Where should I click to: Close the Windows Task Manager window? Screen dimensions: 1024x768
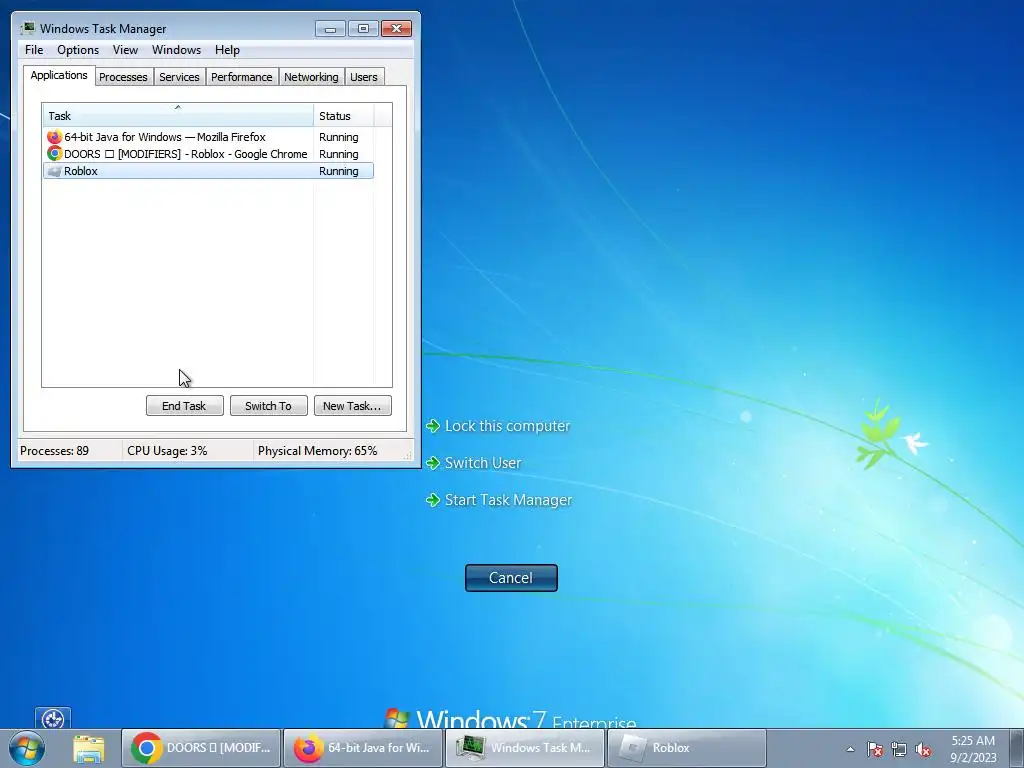396,29
